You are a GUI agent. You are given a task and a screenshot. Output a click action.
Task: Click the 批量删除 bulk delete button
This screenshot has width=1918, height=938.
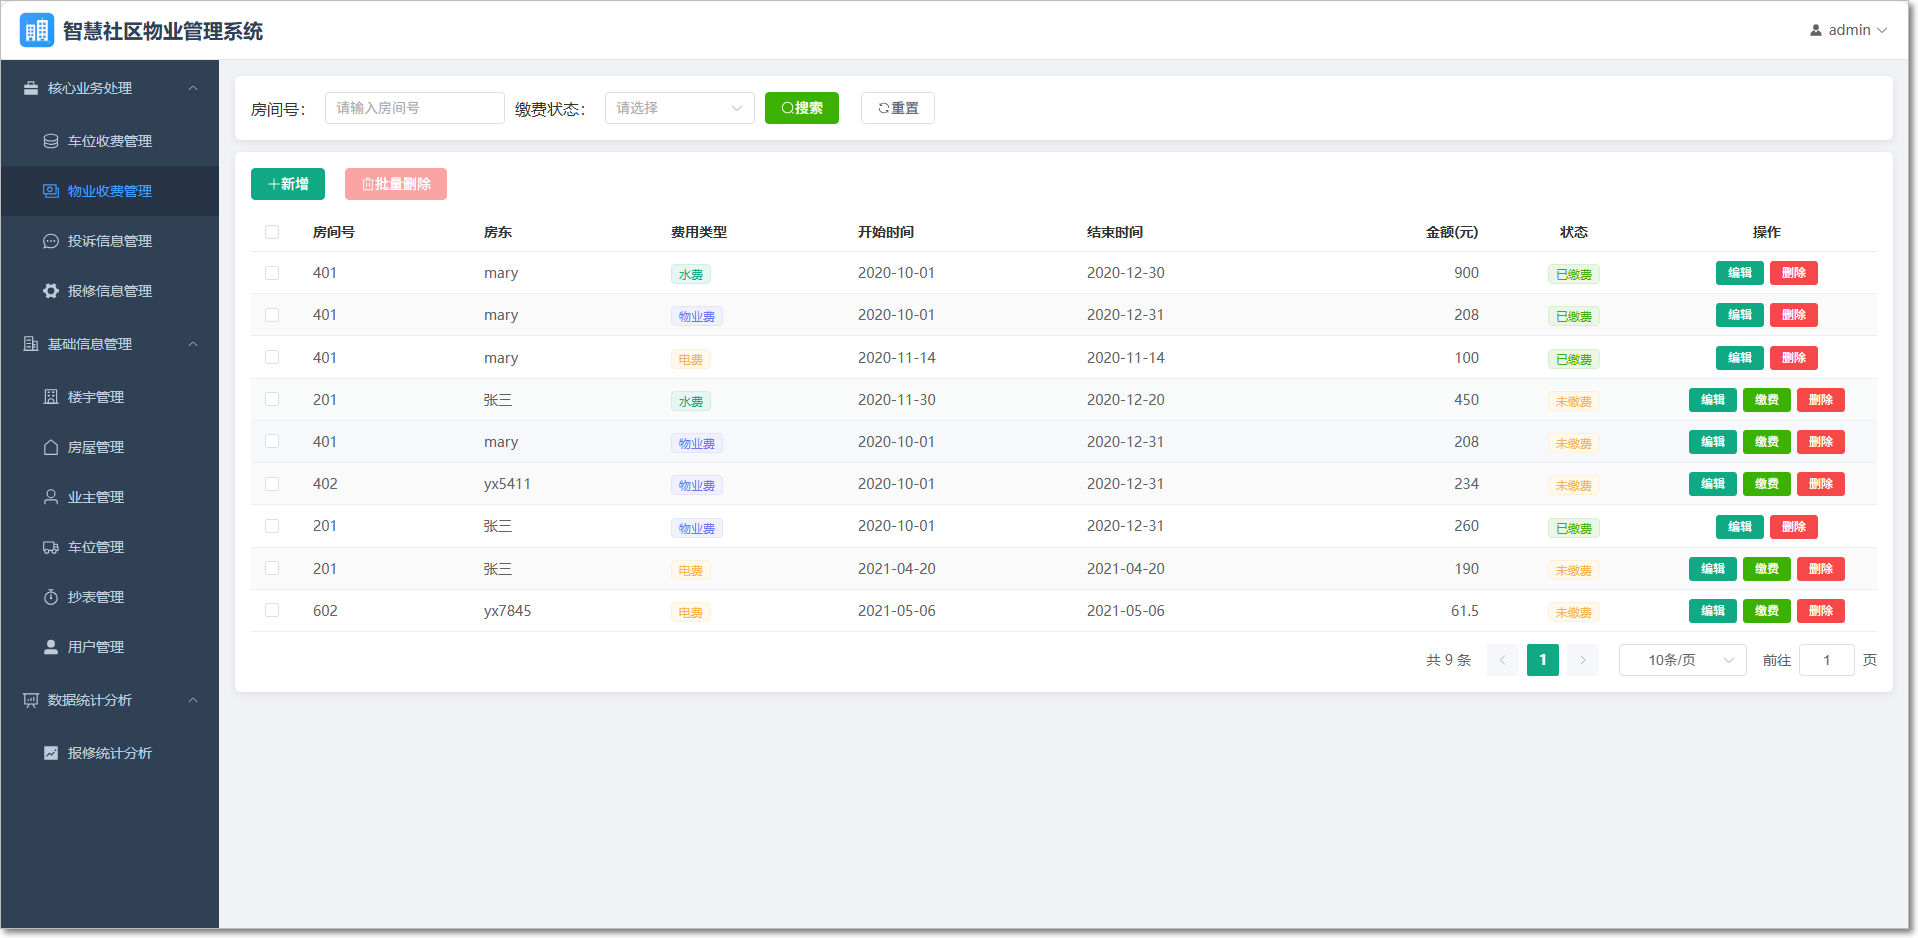tap(396, 184)
